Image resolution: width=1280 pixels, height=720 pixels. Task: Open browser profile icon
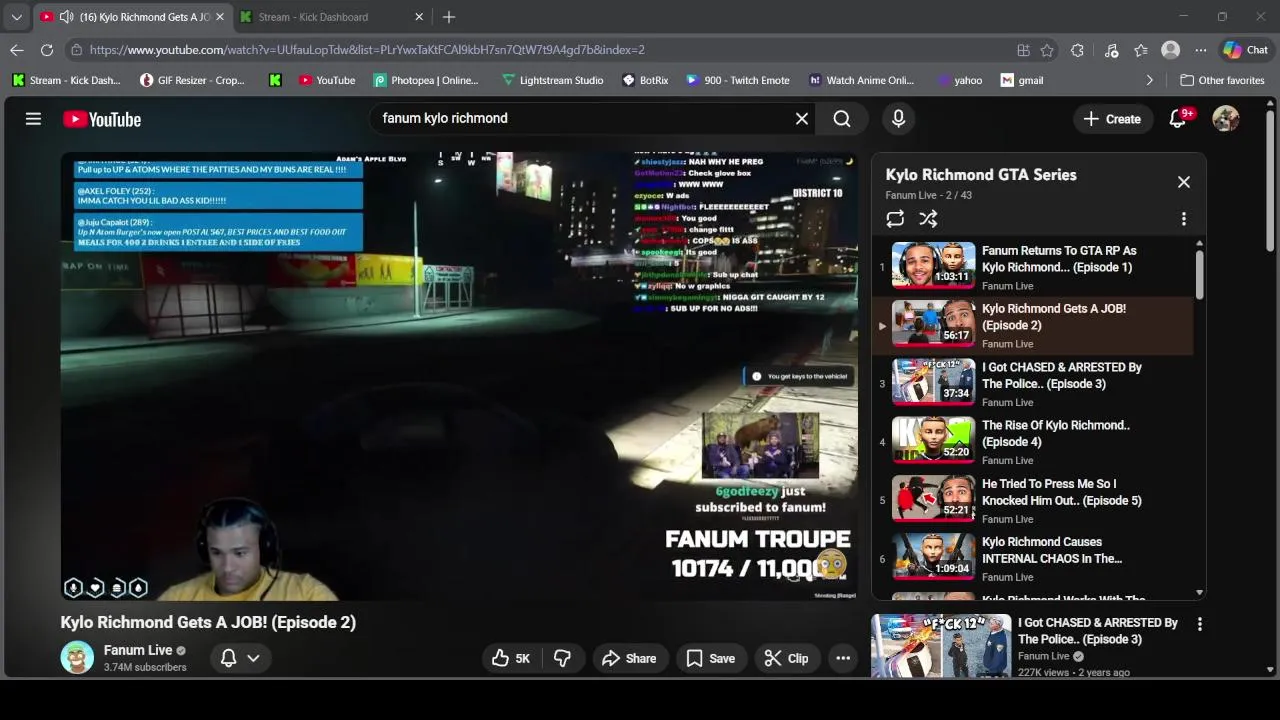pos(1170,50)
